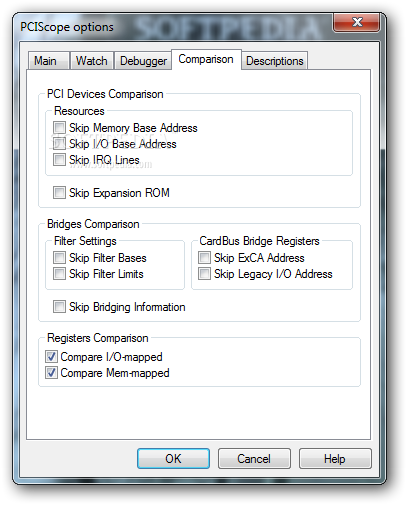Open Help for PCIScope options

pos(335,459)
